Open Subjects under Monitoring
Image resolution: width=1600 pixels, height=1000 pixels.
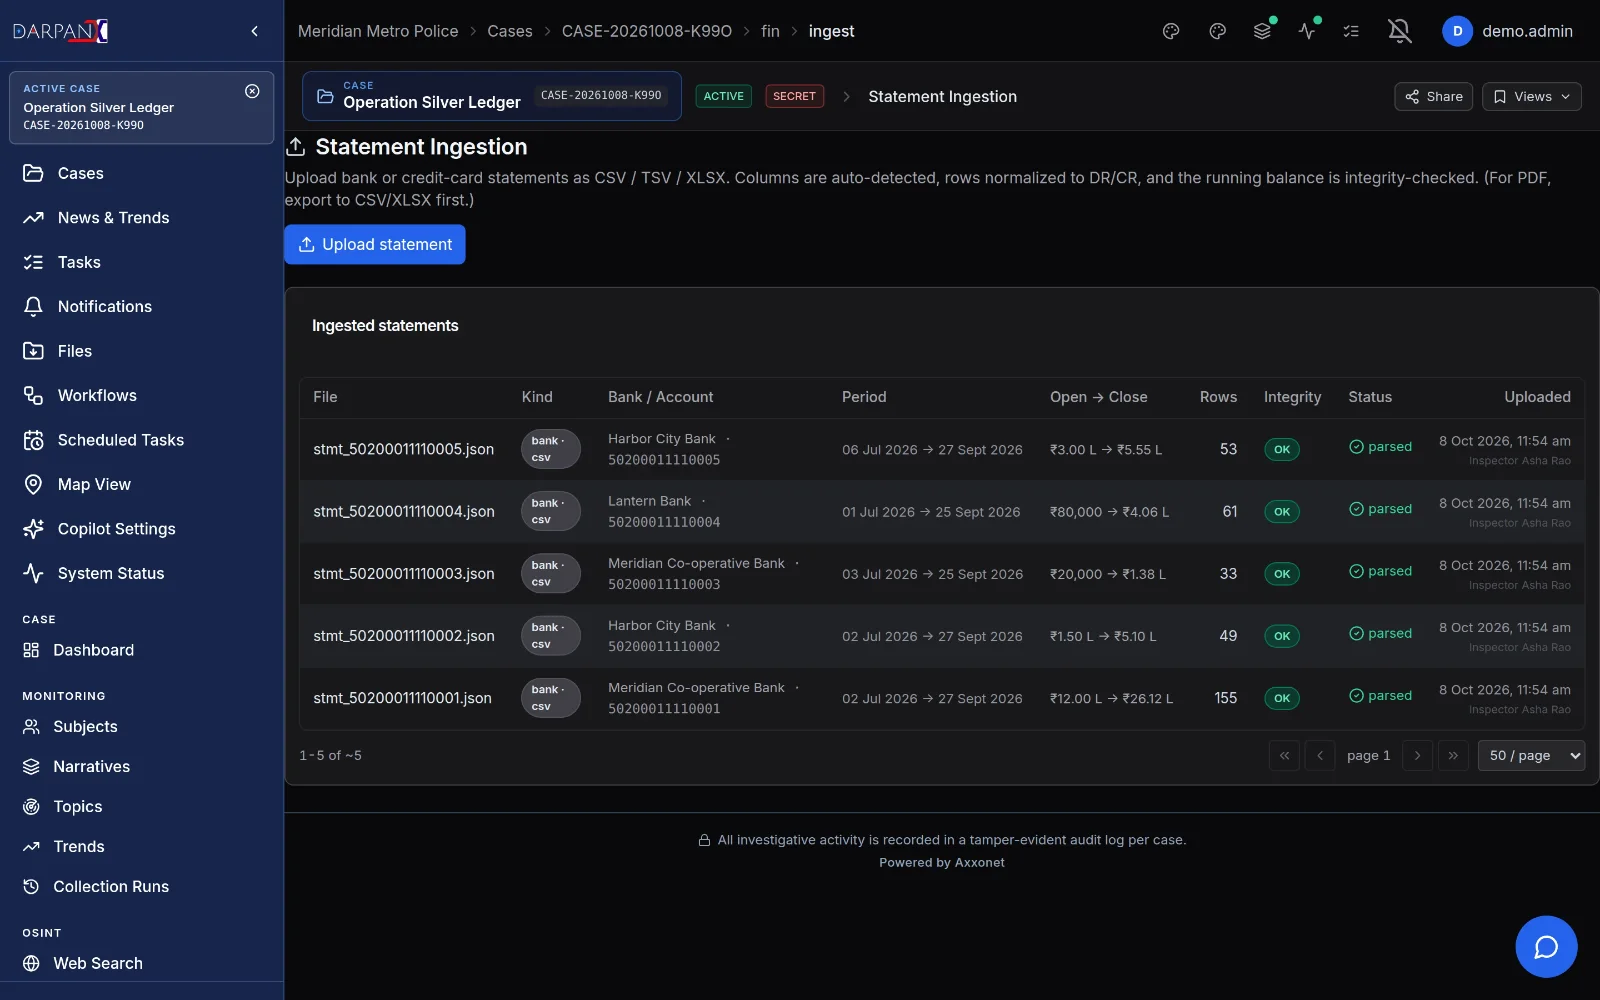coord(142,727)
